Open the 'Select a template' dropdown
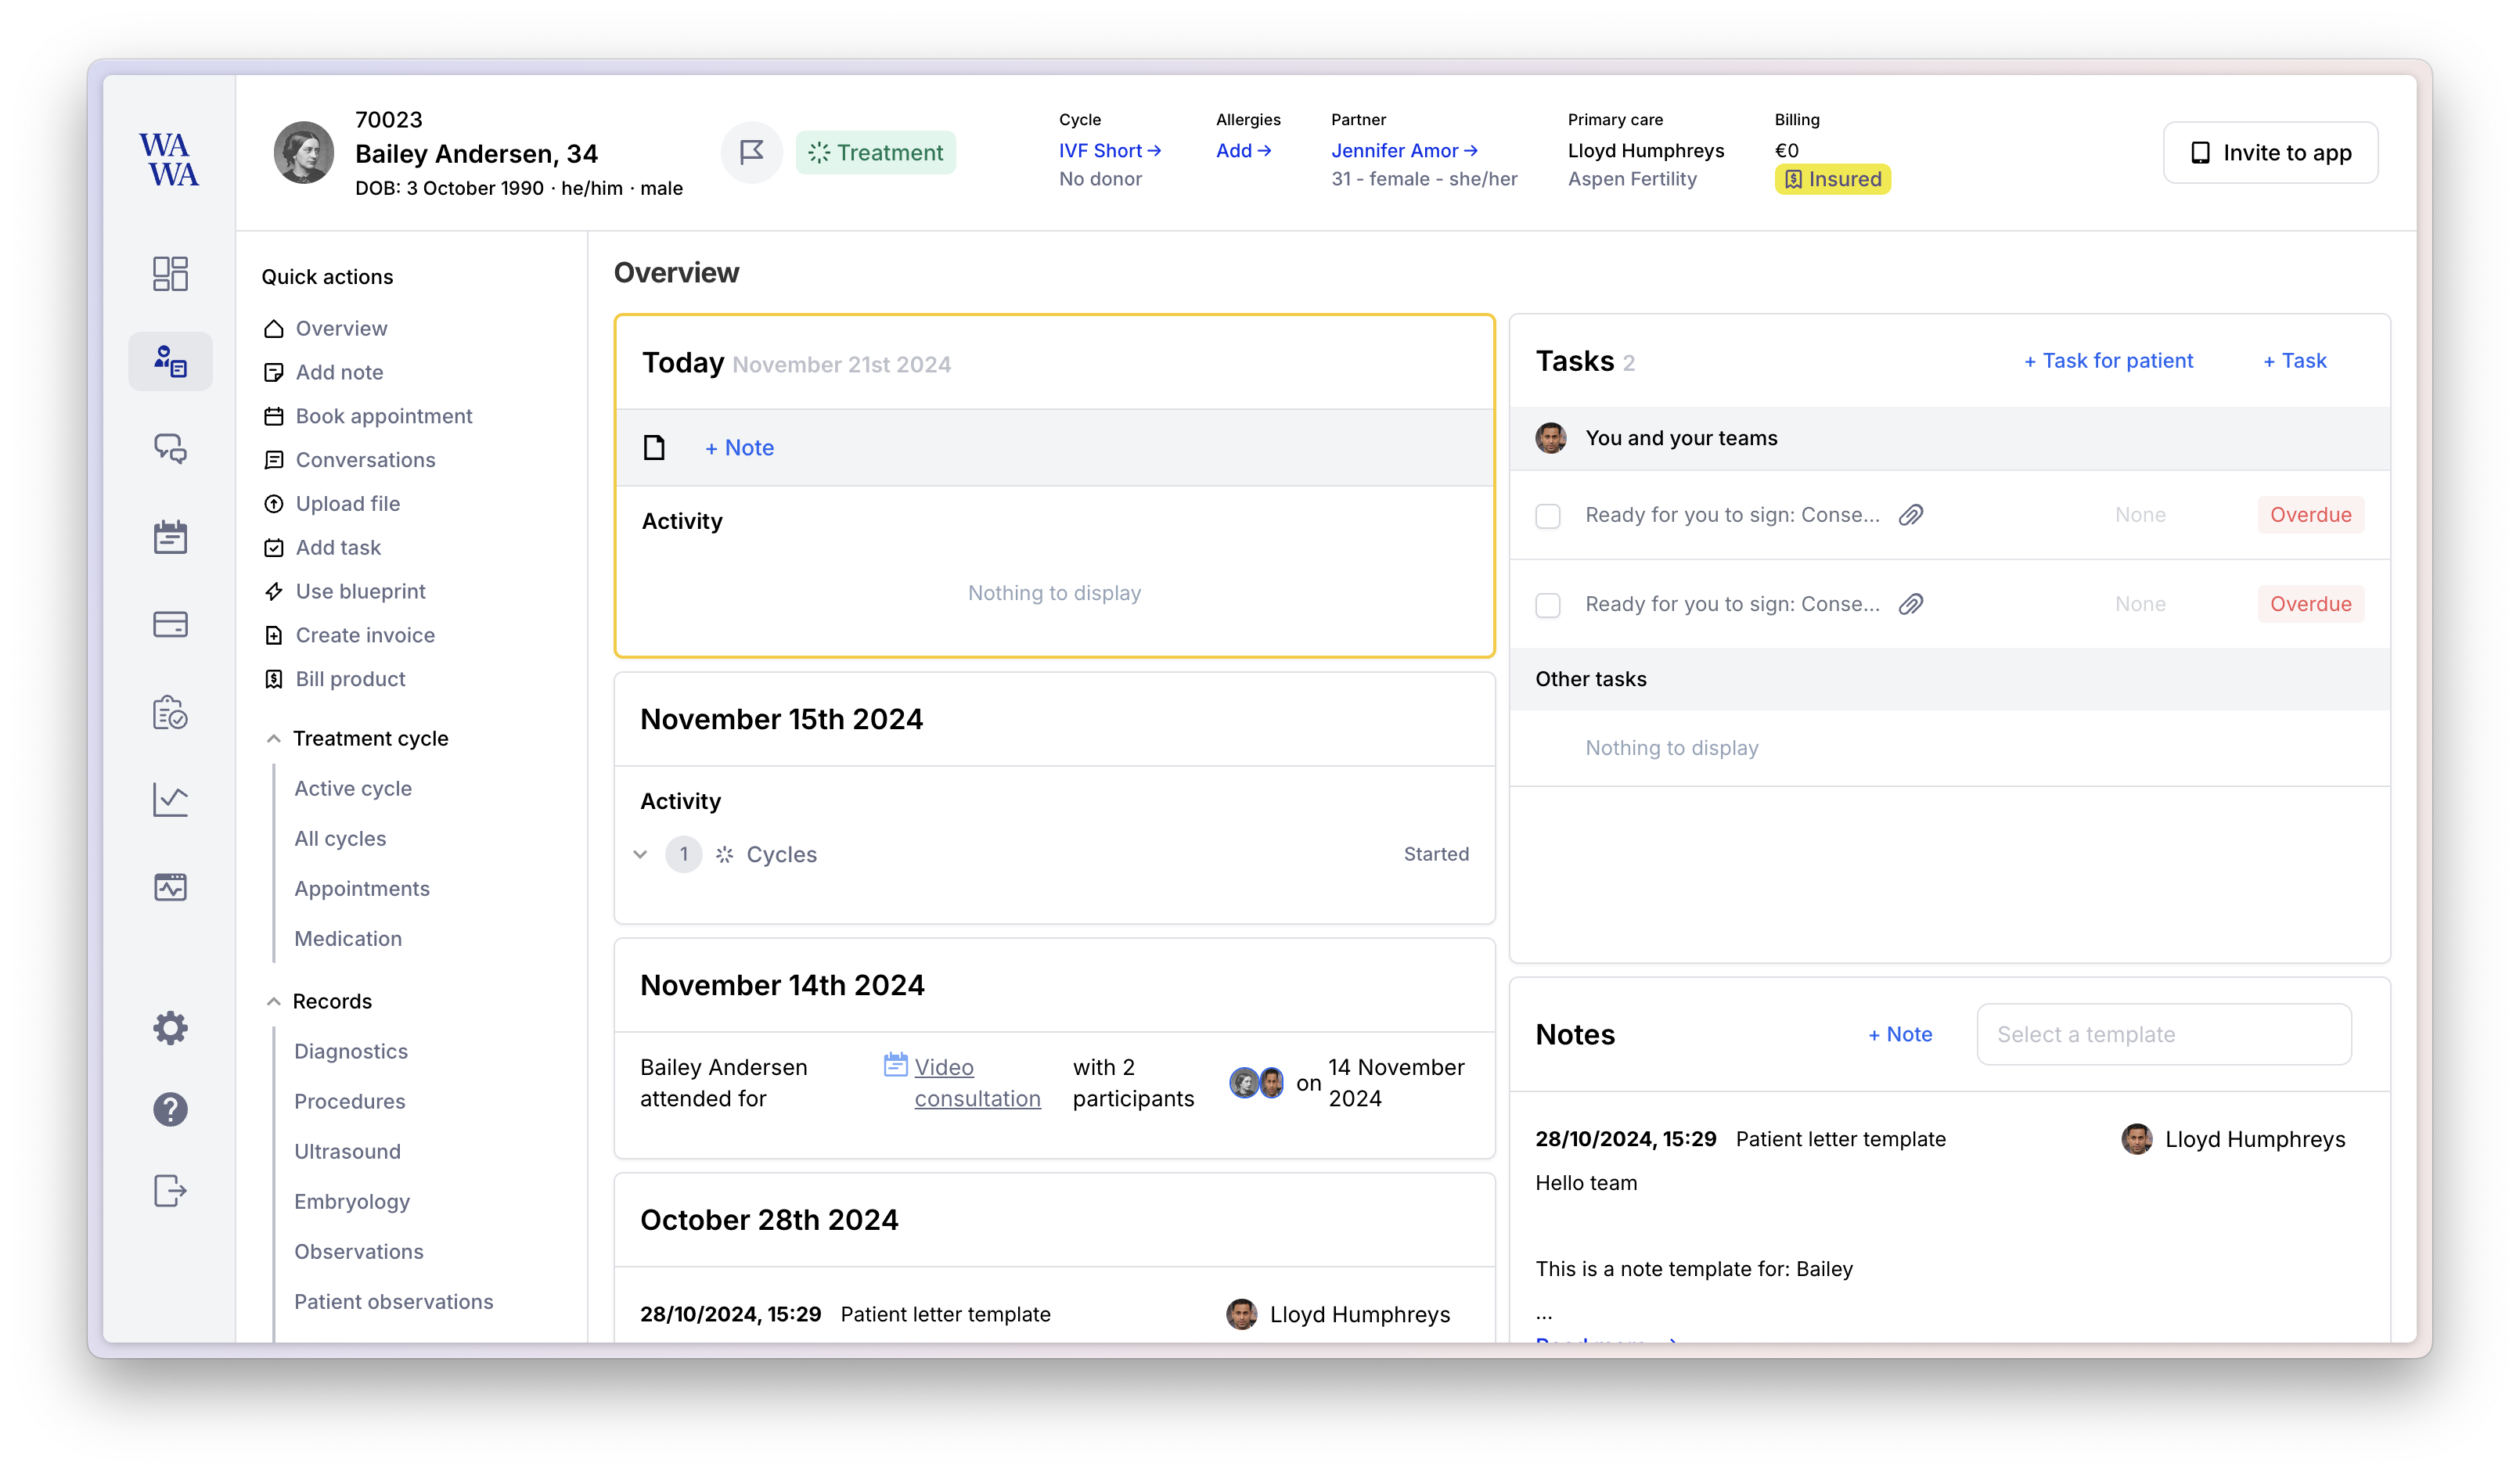This screenshot has width=2520, height=1474. [2163, 1034]
